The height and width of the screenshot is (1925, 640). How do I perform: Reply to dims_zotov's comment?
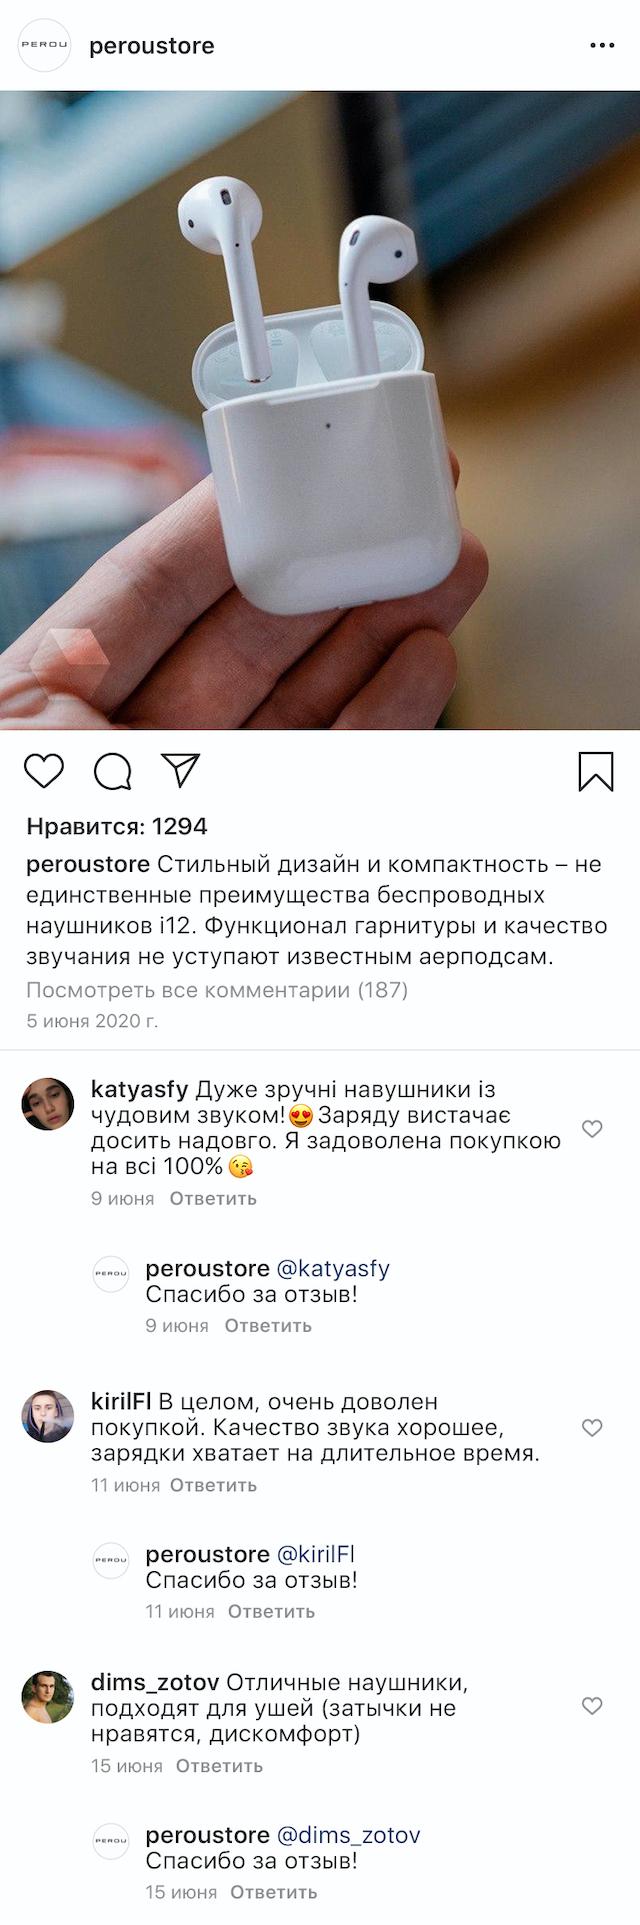point(219,1766)
